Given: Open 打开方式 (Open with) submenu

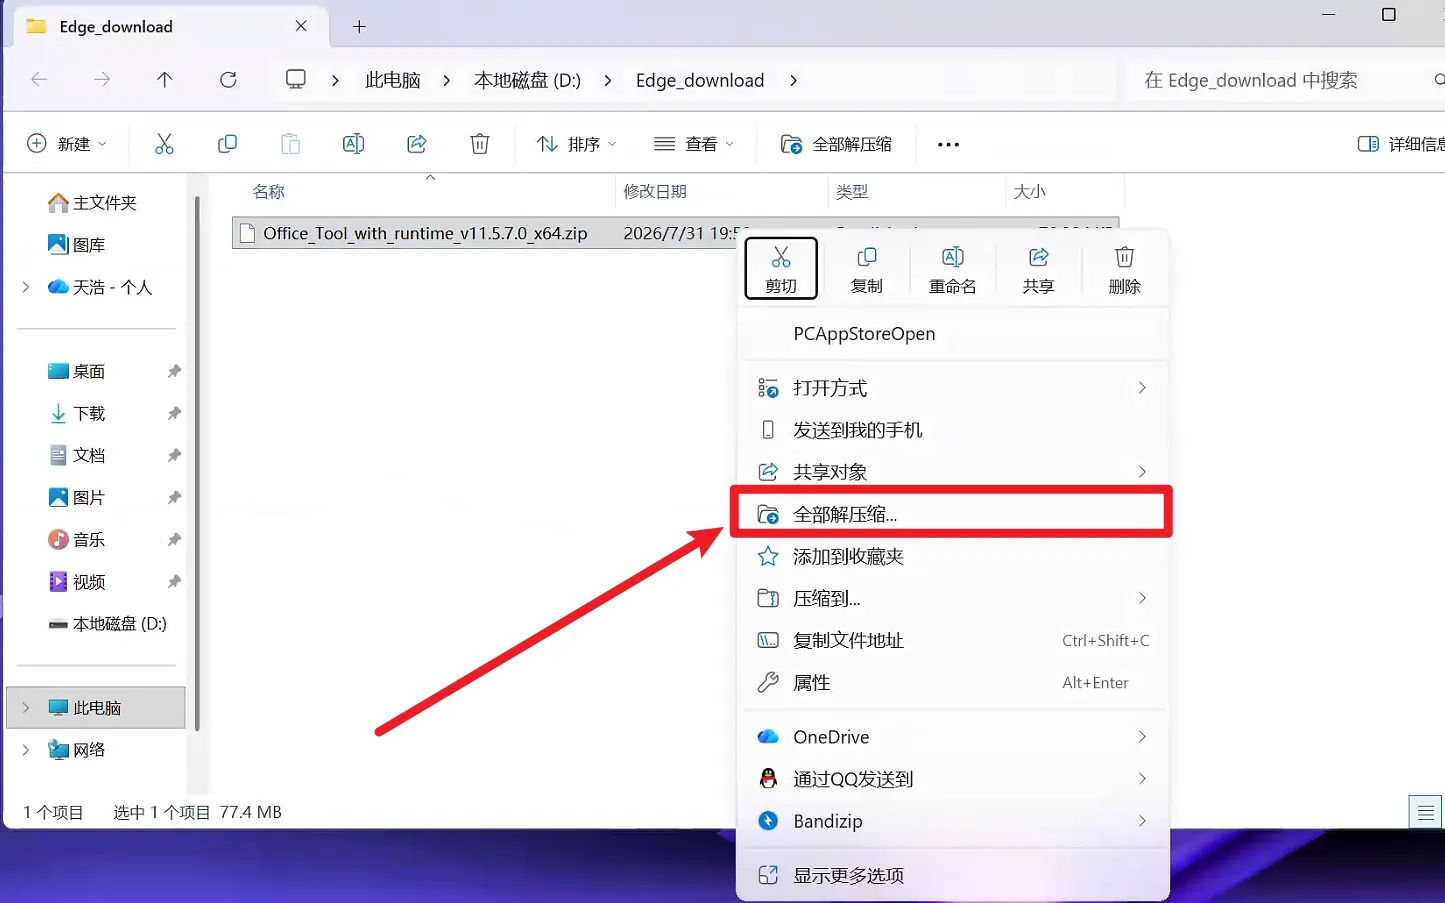Looking at the screenshot, I should click(953, 388).
